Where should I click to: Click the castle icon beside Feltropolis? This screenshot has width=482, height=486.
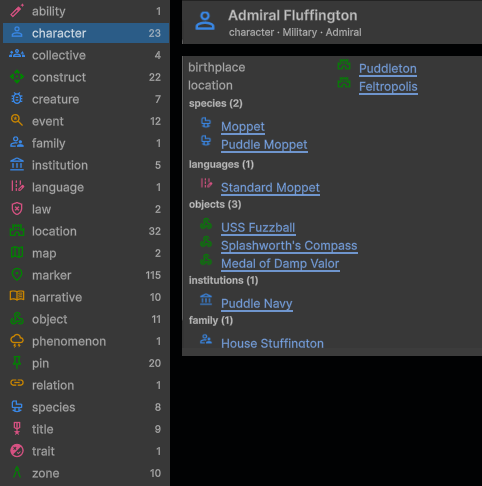[x=344, y=83]
